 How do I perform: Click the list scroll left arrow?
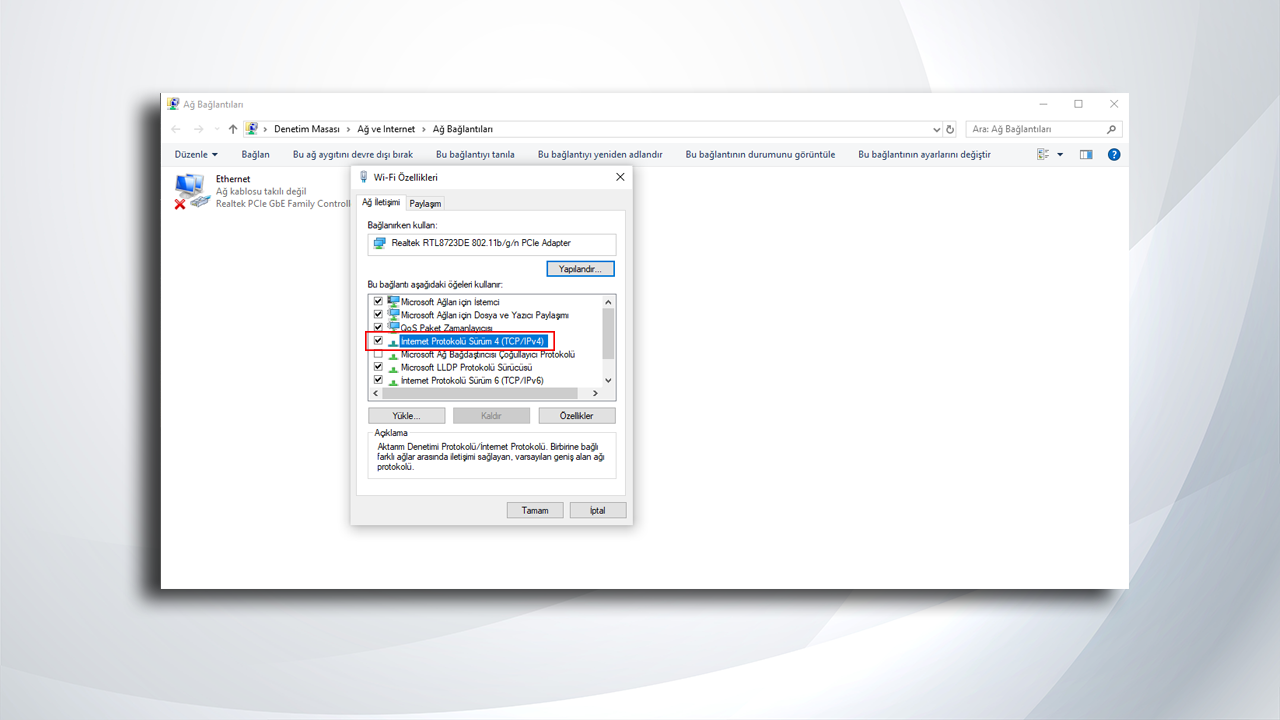(375, 393)
